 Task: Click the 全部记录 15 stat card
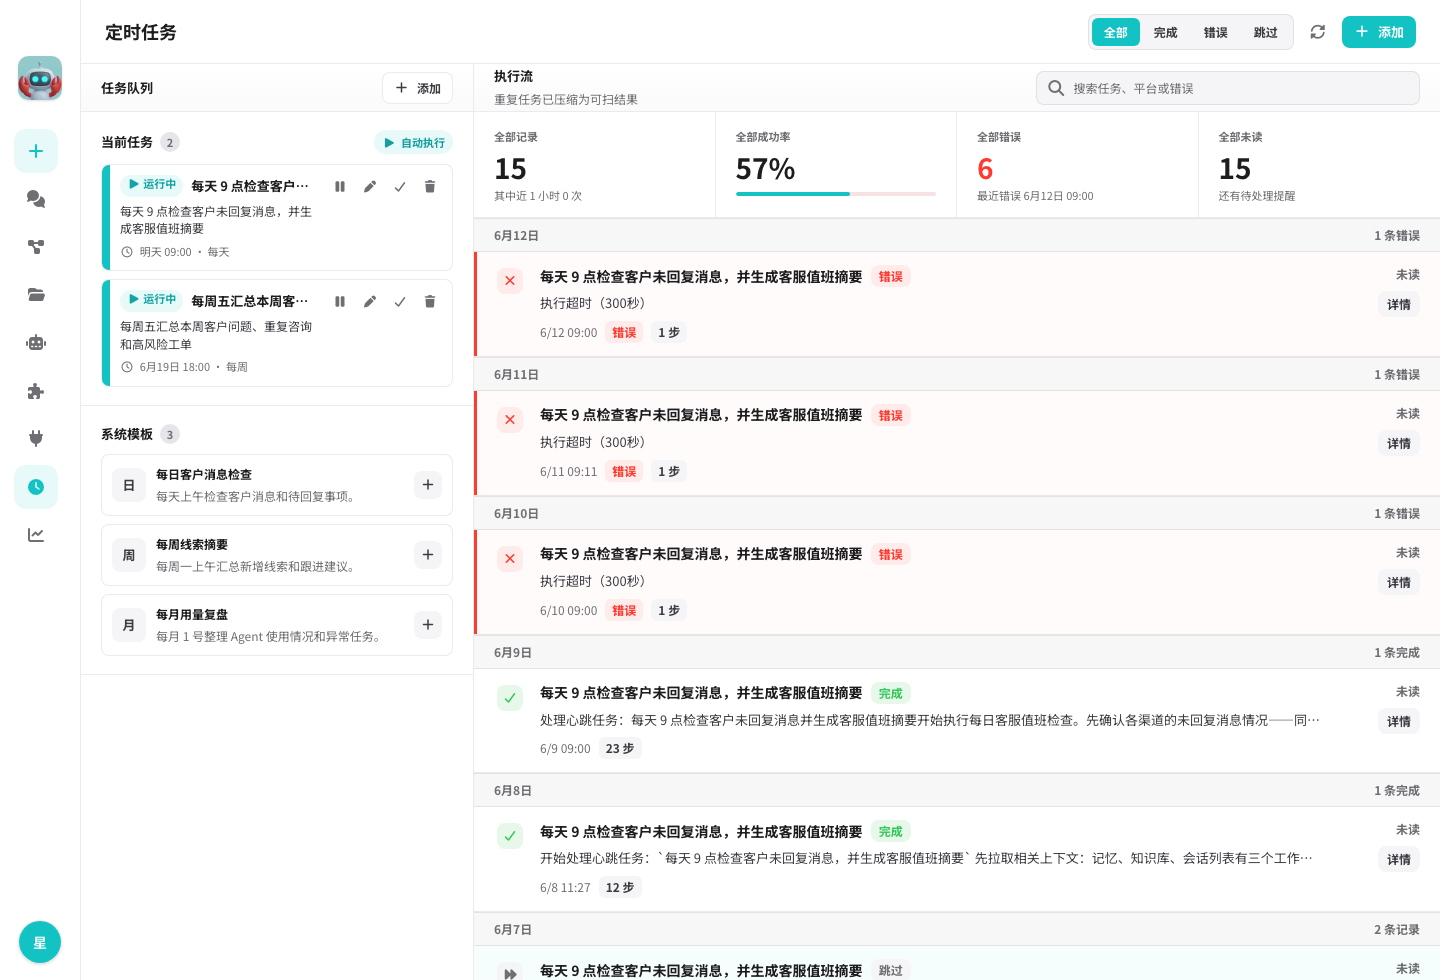(x=595, y=165)
